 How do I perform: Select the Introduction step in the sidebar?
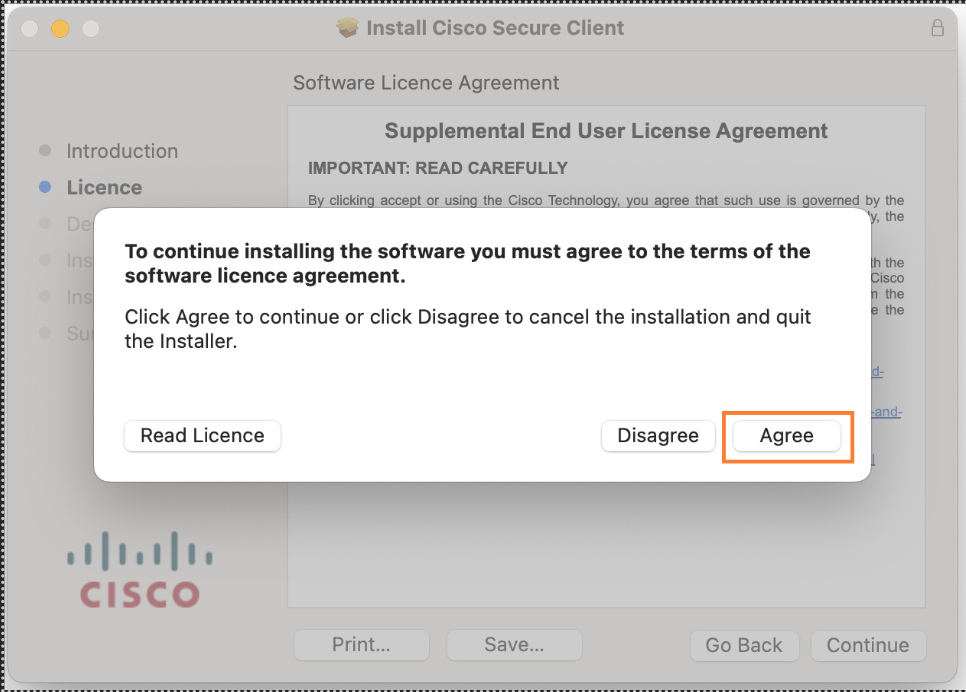[x=122, y=151]
